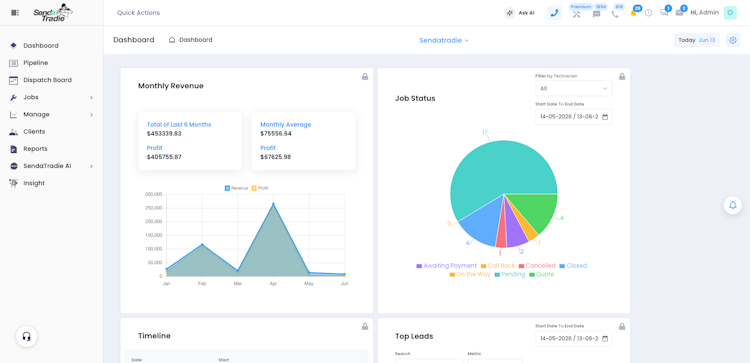Toggle the Job Status widget lock
Viewport: 750px width, 363px height.
[622, 77]
